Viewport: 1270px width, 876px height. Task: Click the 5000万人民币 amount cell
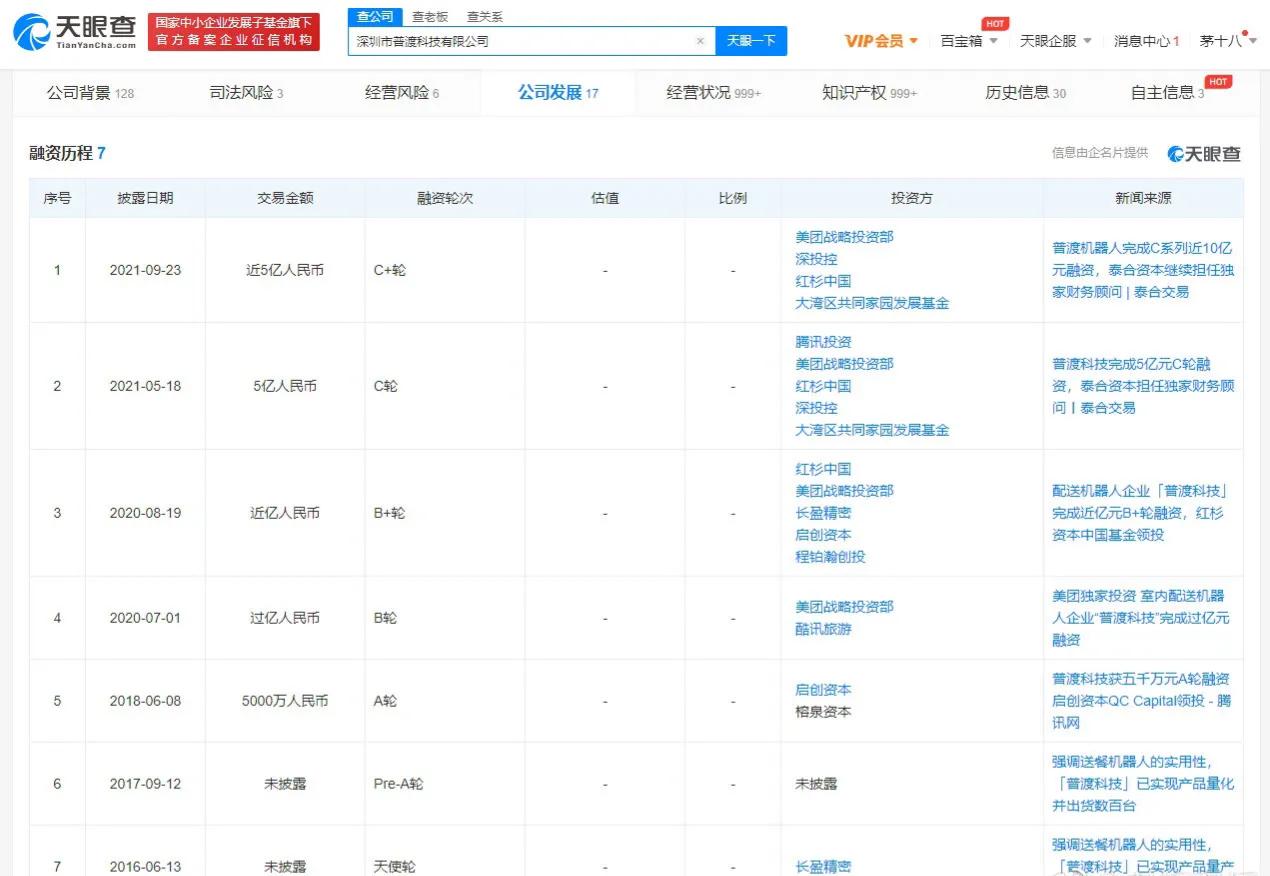(x=285, y=701)
